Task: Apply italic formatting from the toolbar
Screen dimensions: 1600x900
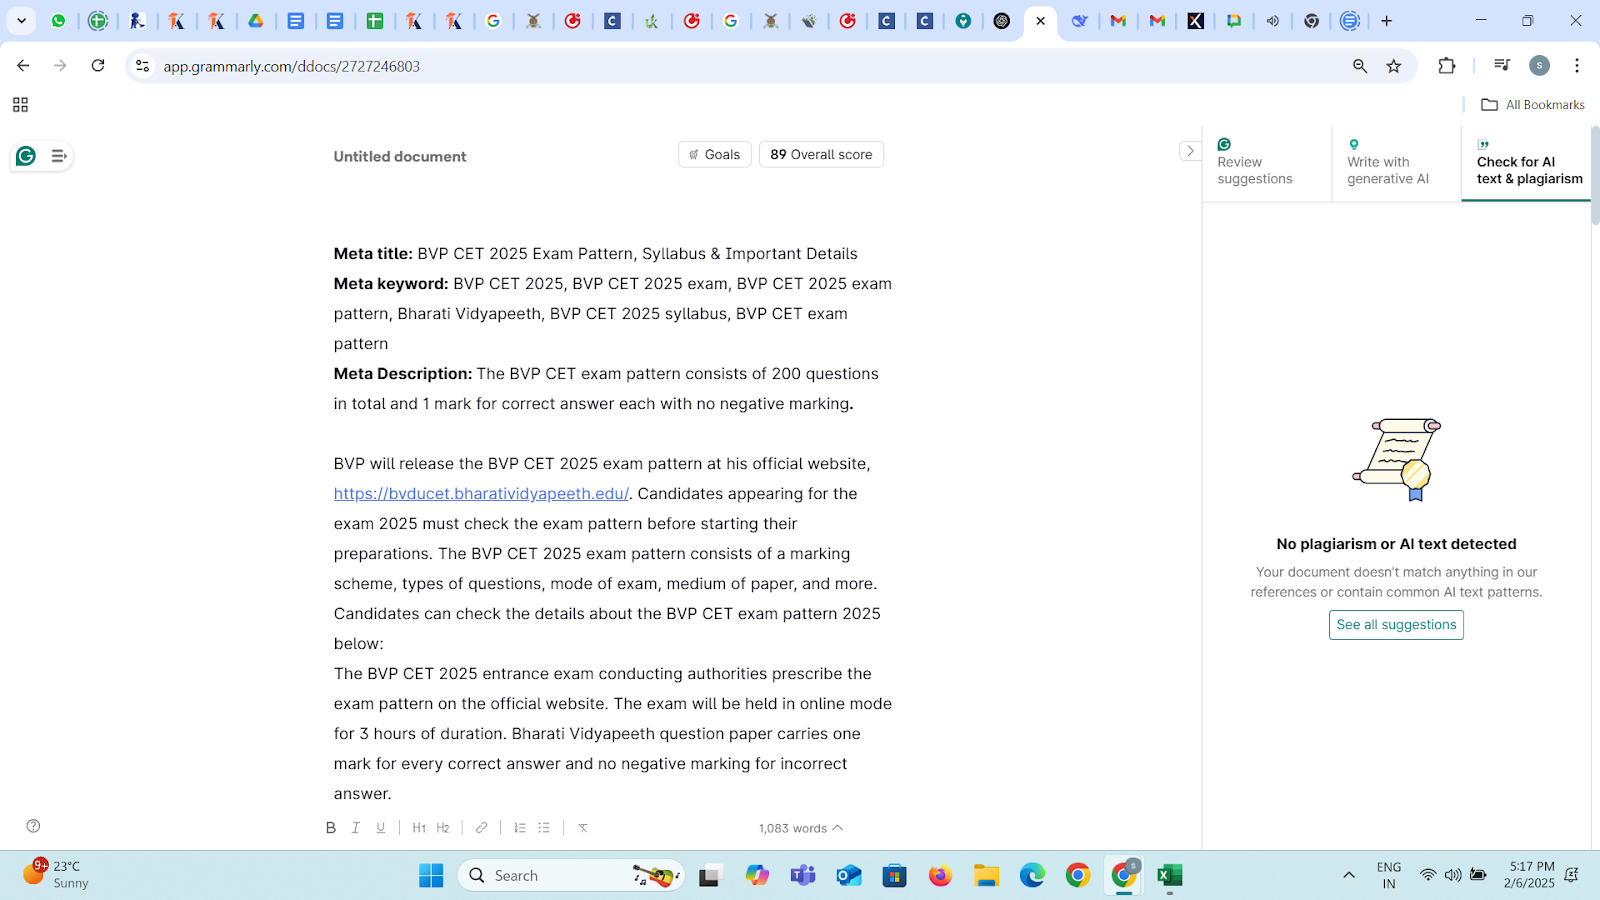Action: (x=356, y=828)
